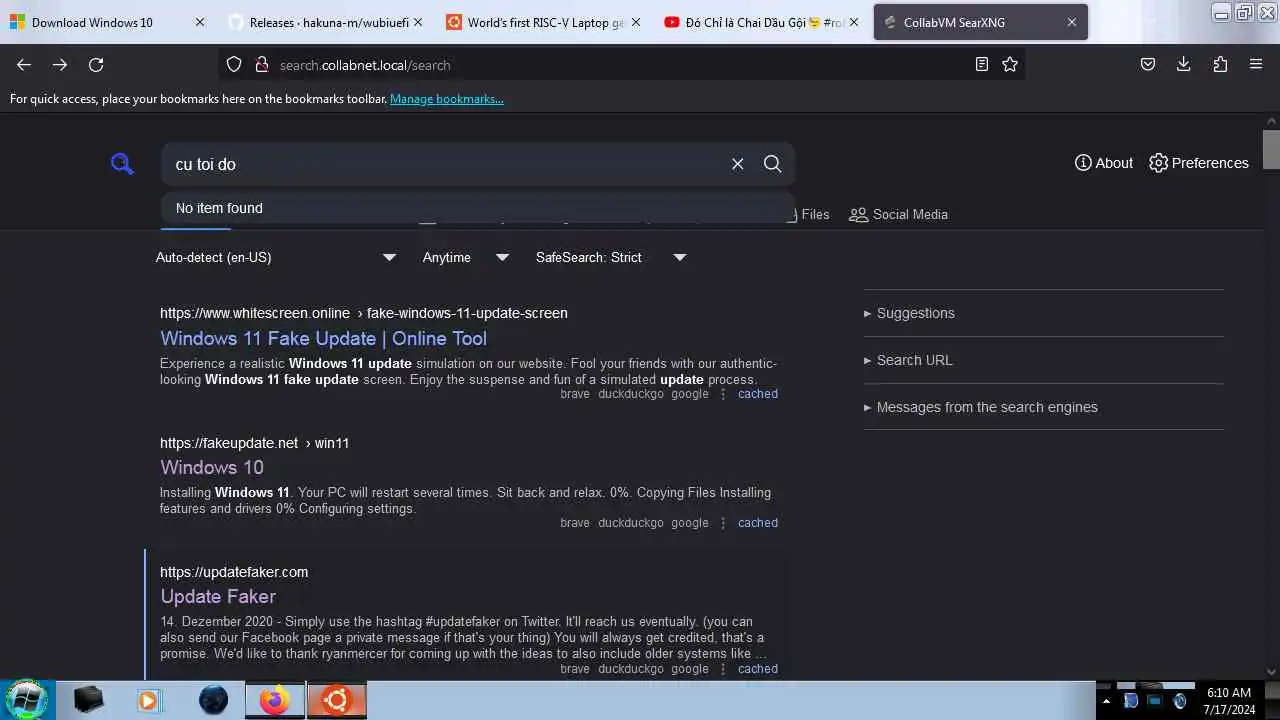
Task: Click the Ubuntu taskbar icon
Action: tap(336, 700)
